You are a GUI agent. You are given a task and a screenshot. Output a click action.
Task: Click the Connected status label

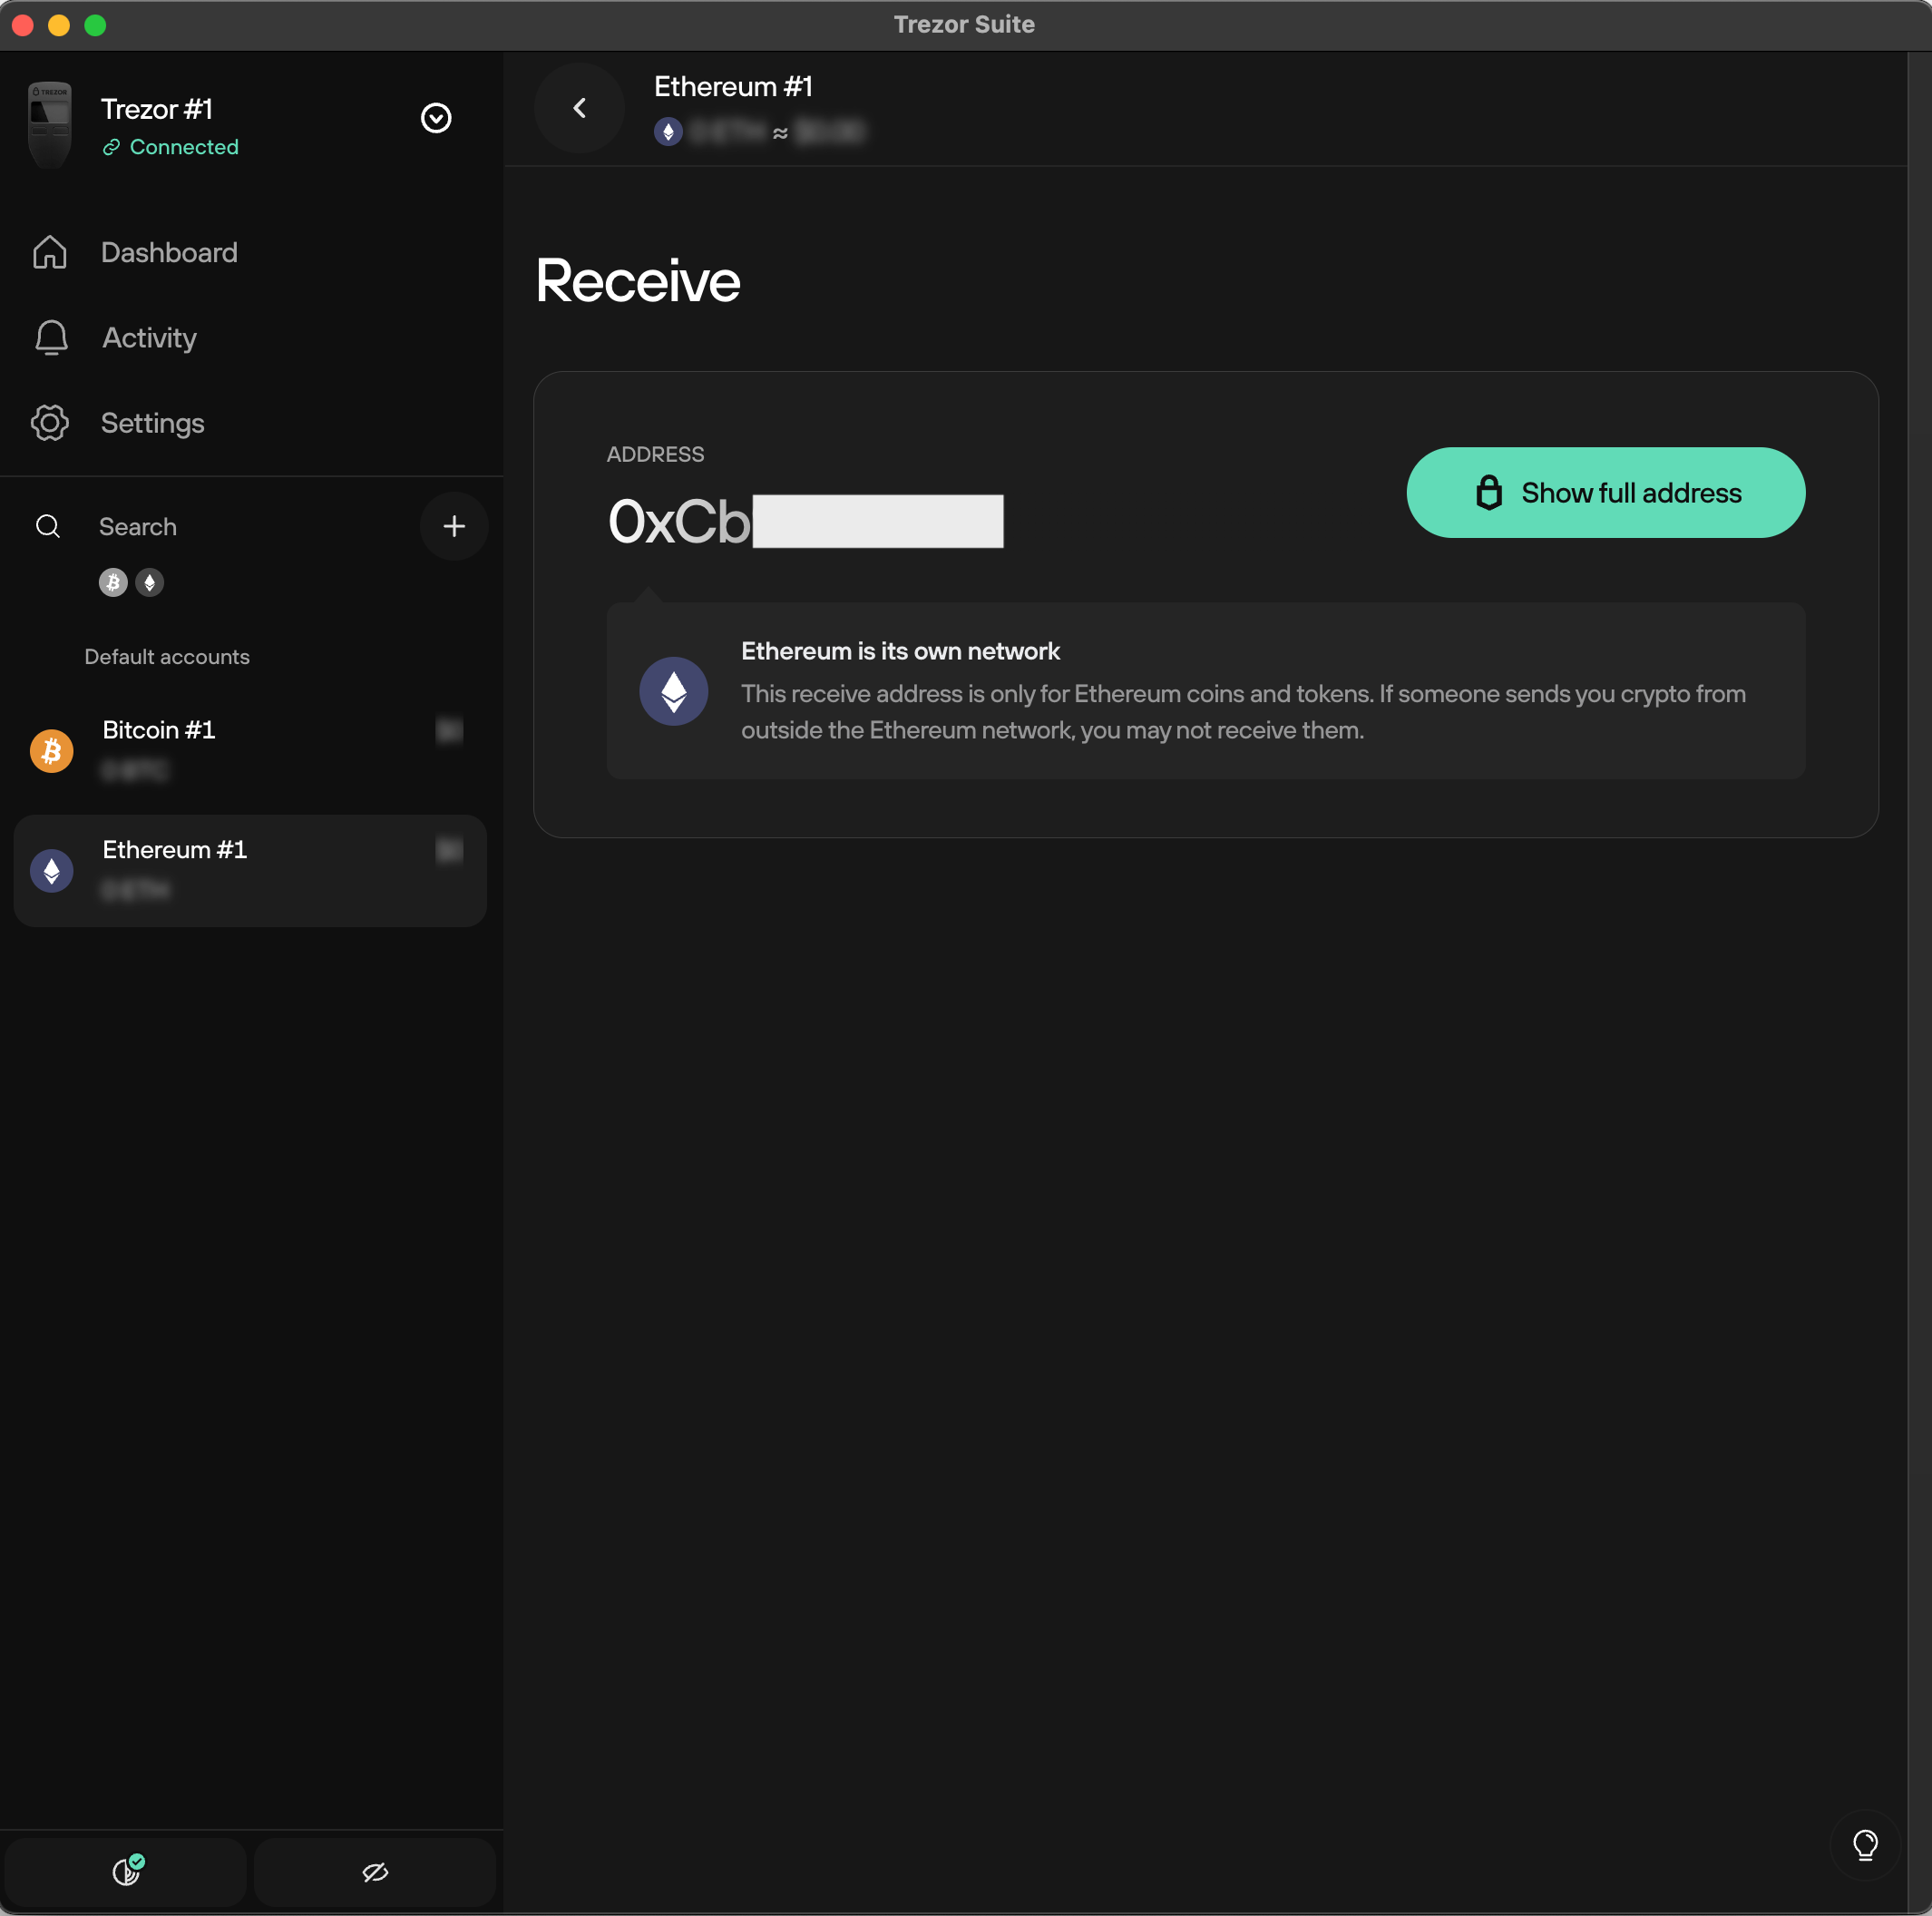[171, 147]
